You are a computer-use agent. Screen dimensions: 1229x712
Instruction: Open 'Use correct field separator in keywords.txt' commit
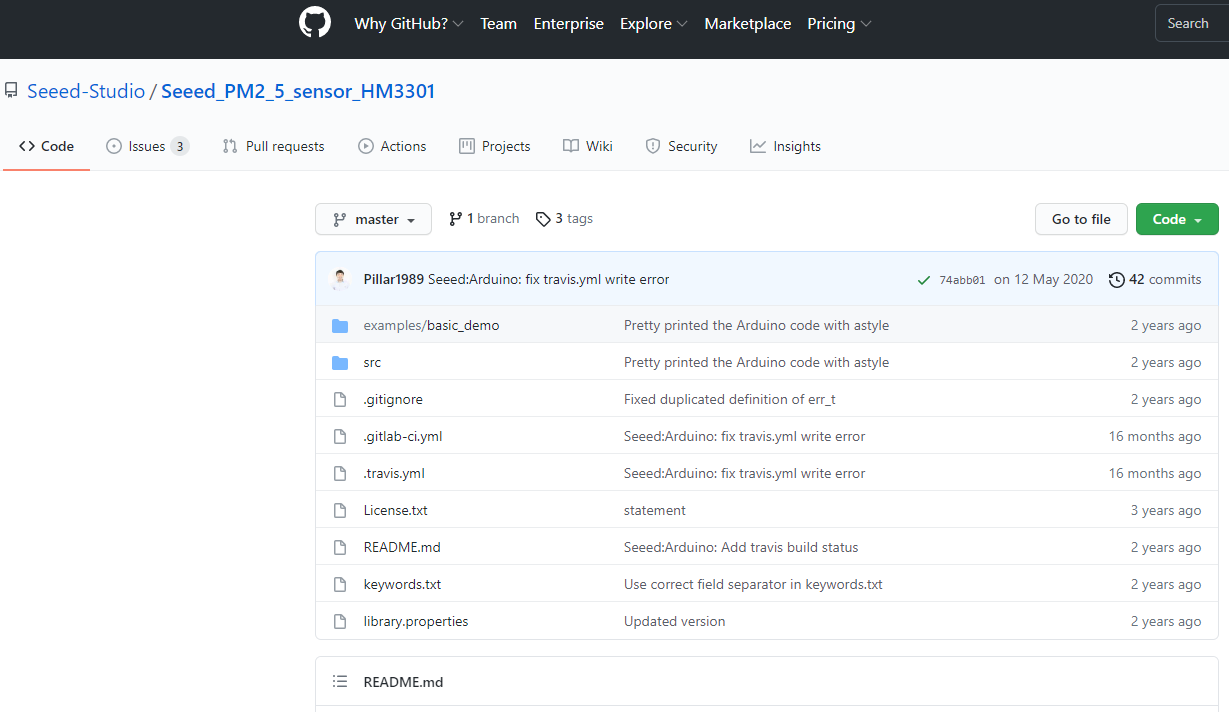(753, 585)
